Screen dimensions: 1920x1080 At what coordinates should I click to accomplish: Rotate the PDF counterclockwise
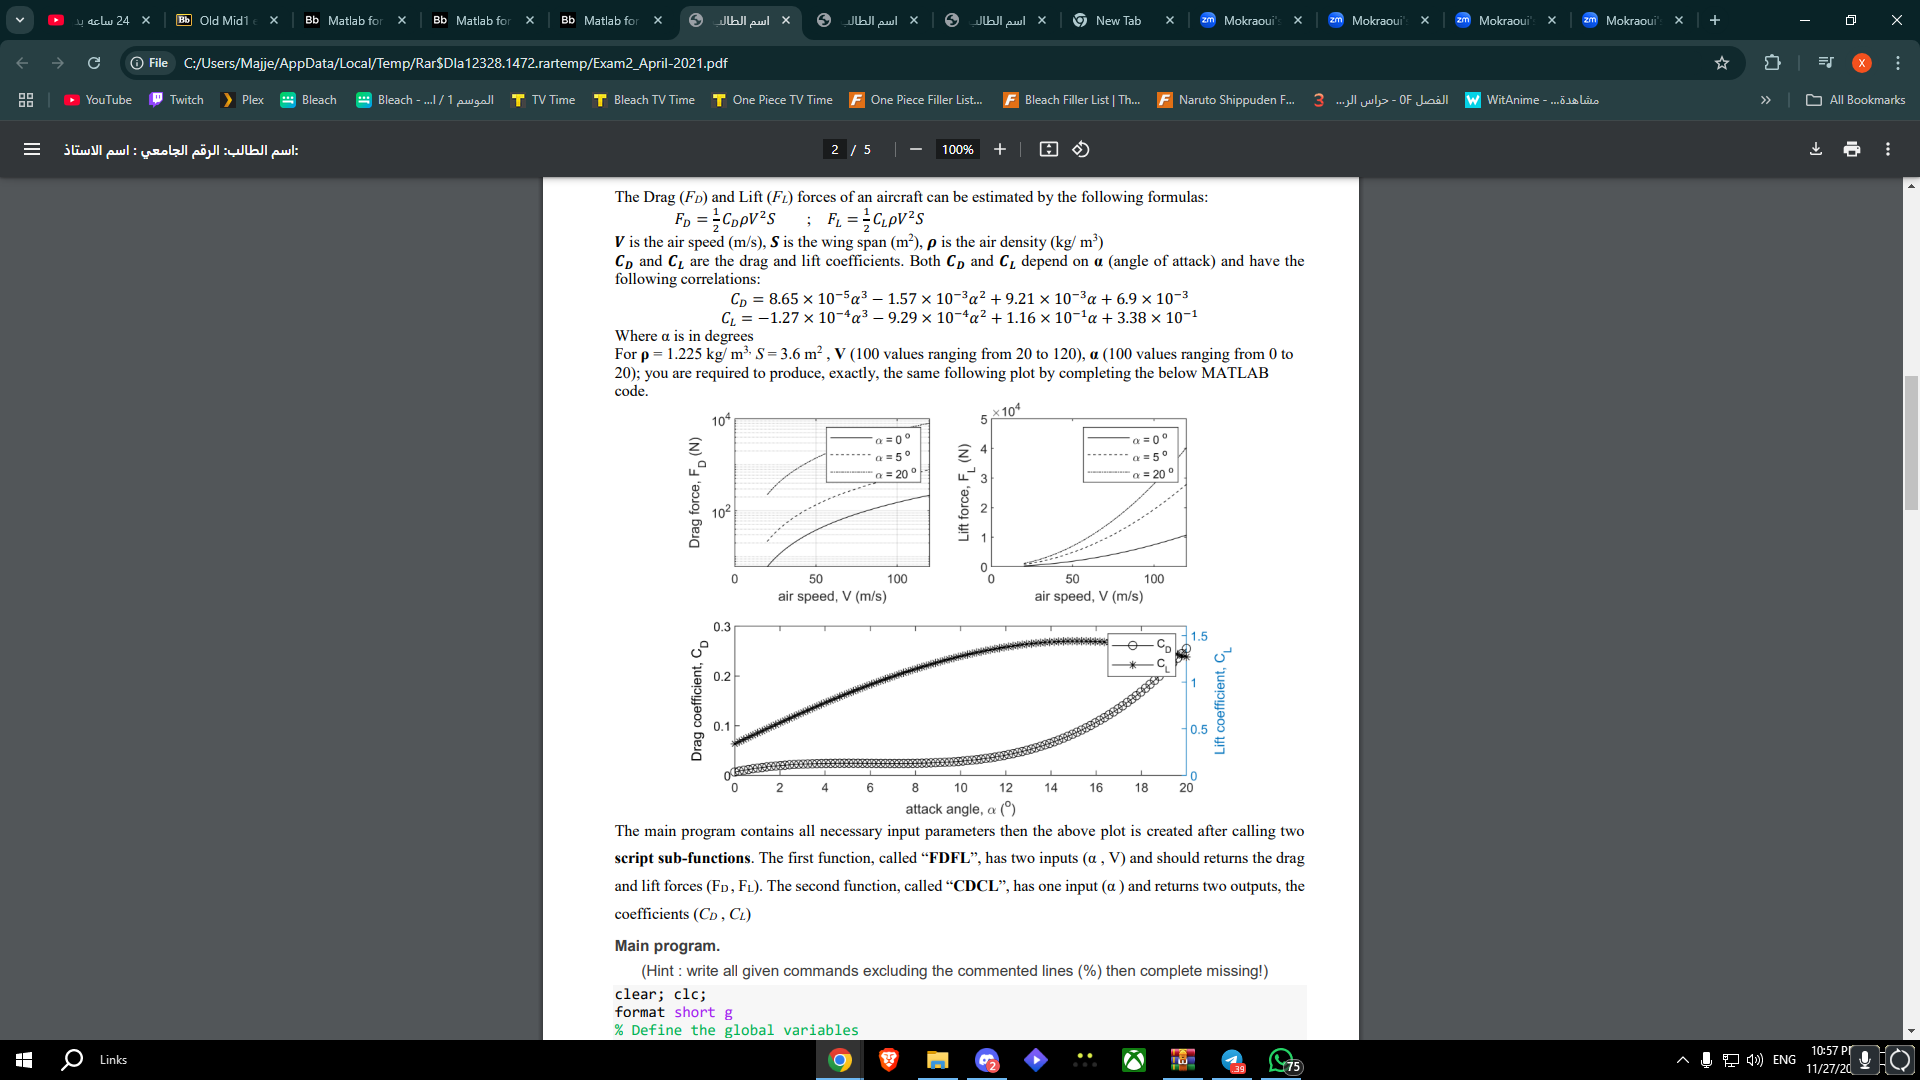pyautogui.click(x=1080, y=149)
